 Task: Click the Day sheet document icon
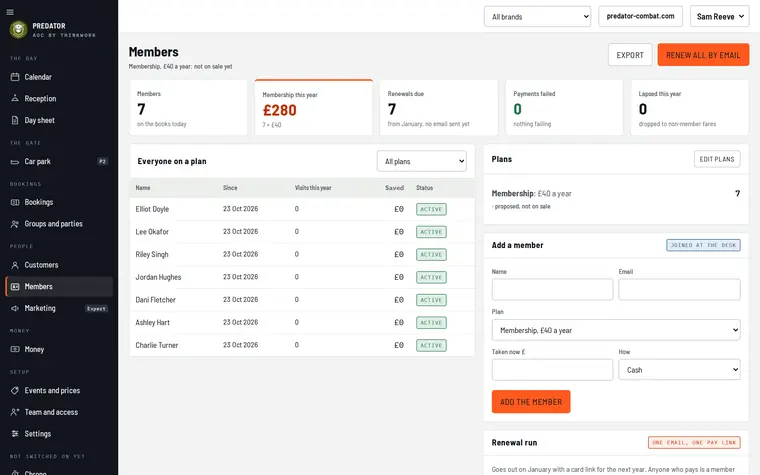point(15,120)
